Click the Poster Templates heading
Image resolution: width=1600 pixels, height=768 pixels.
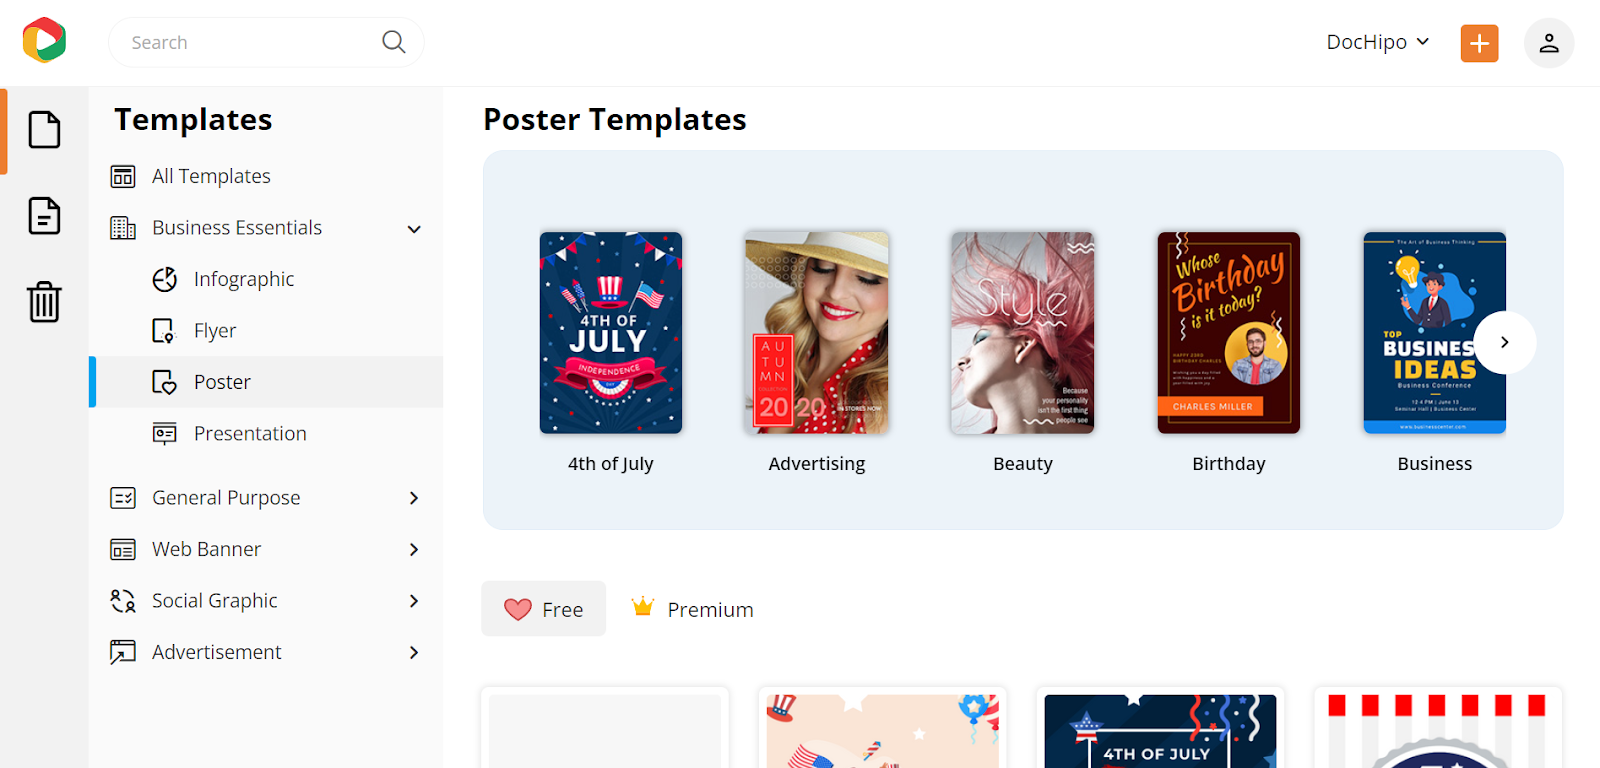(615, 119)
